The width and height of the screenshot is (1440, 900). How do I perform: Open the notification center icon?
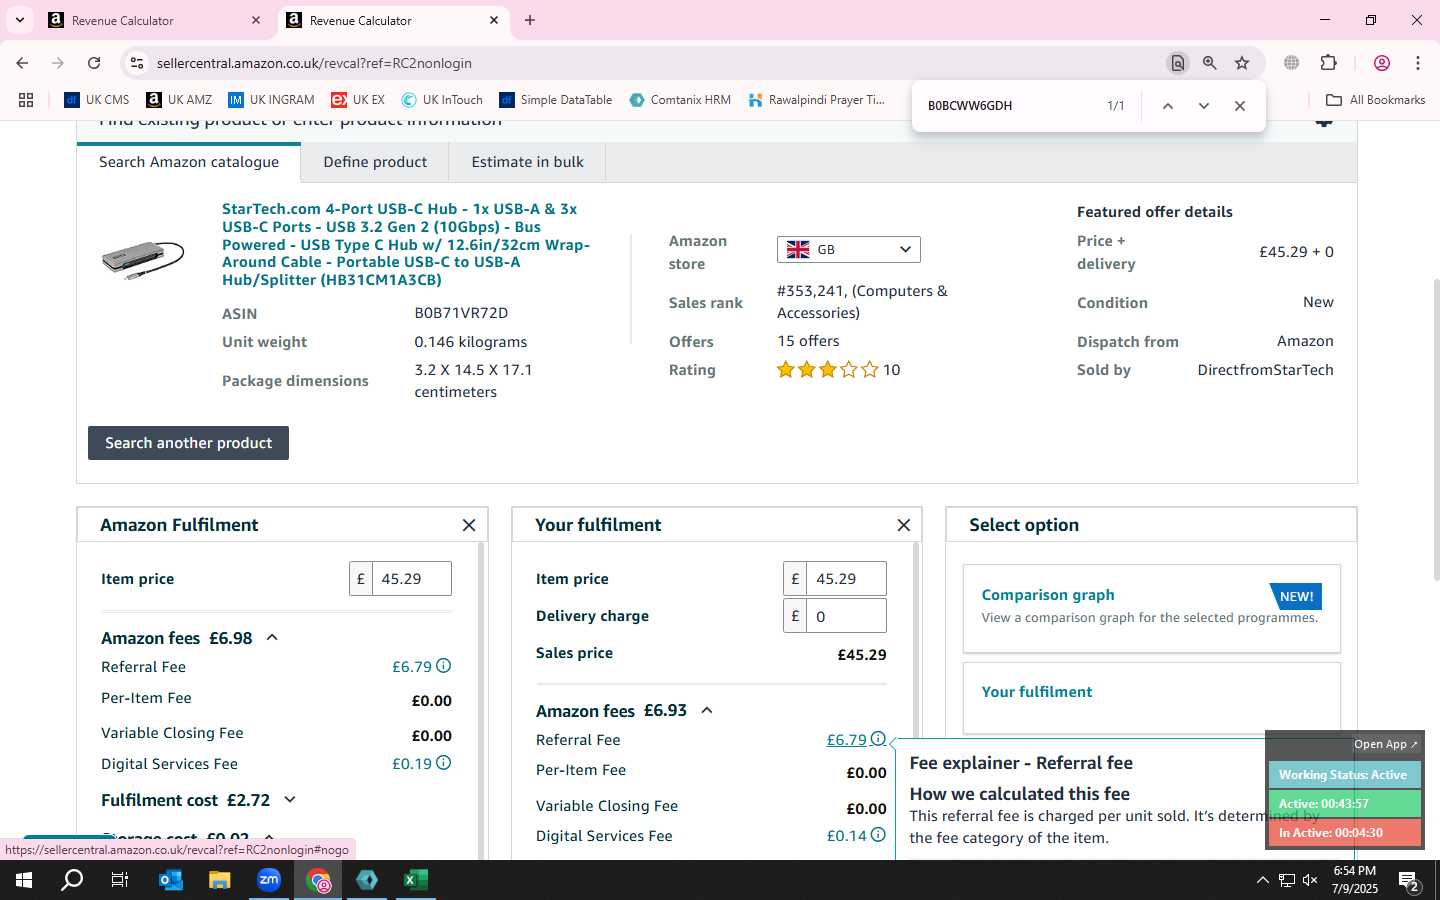tap(1409, 881)
